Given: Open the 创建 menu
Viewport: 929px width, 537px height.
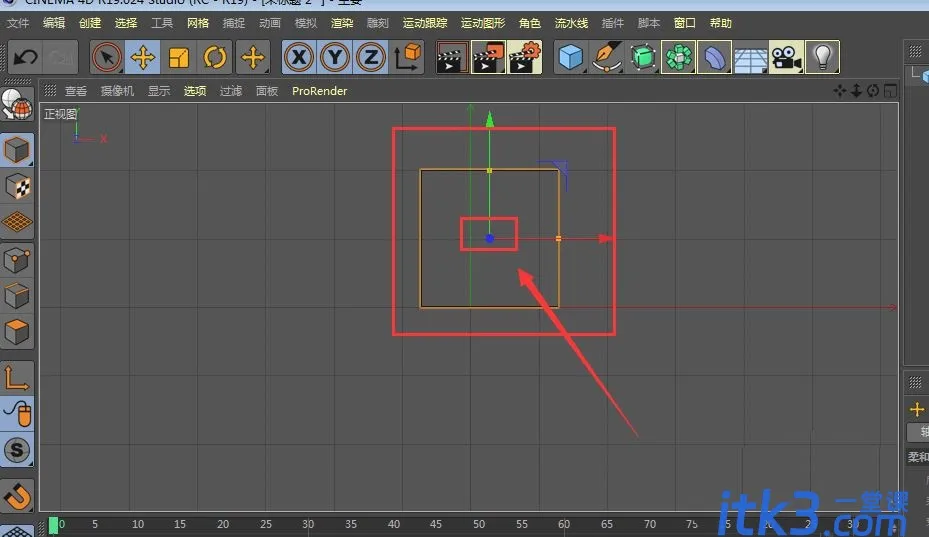Looking at the screenshot, I should pyautogui.click(x=90, y=23).
